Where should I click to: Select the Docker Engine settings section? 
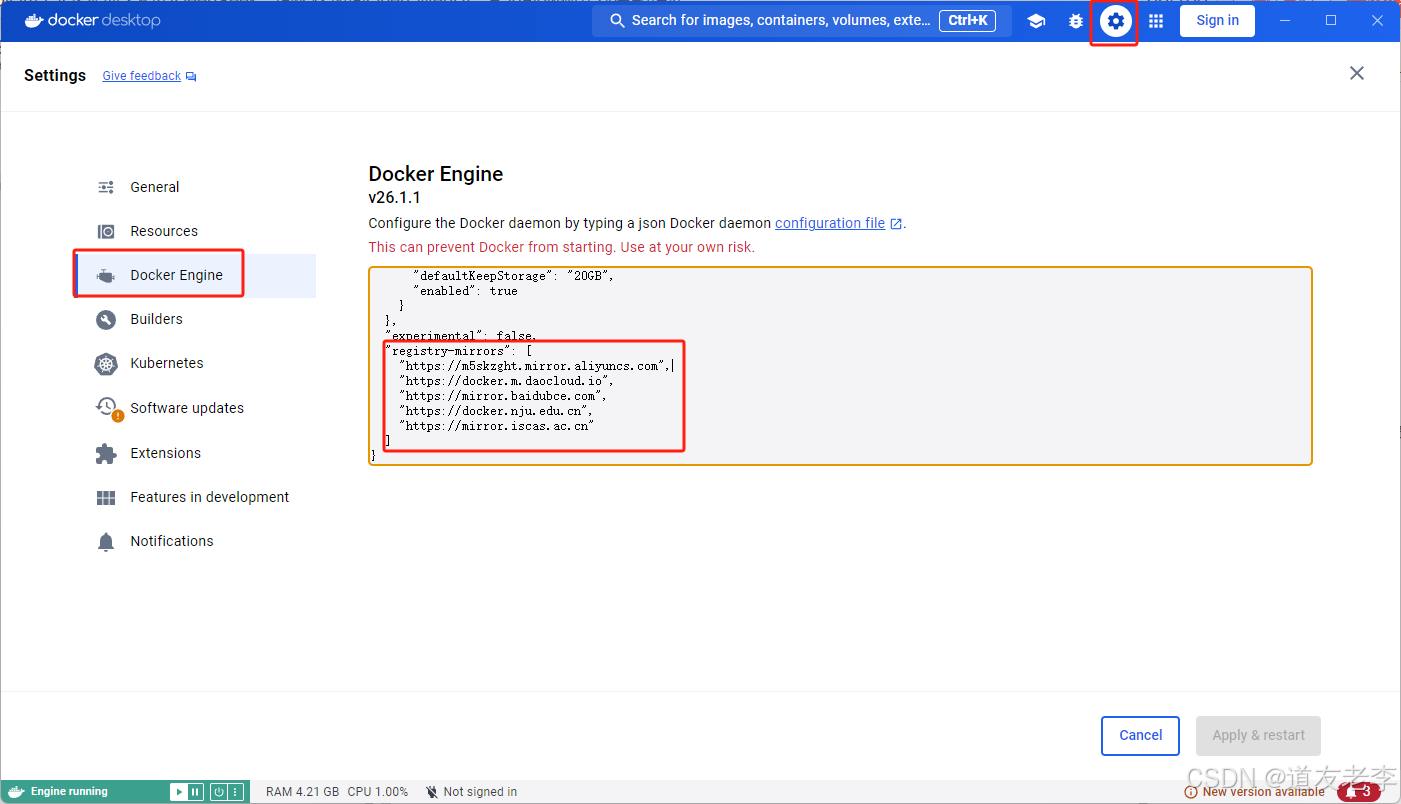pyautogui.click(x=195, y=276)
